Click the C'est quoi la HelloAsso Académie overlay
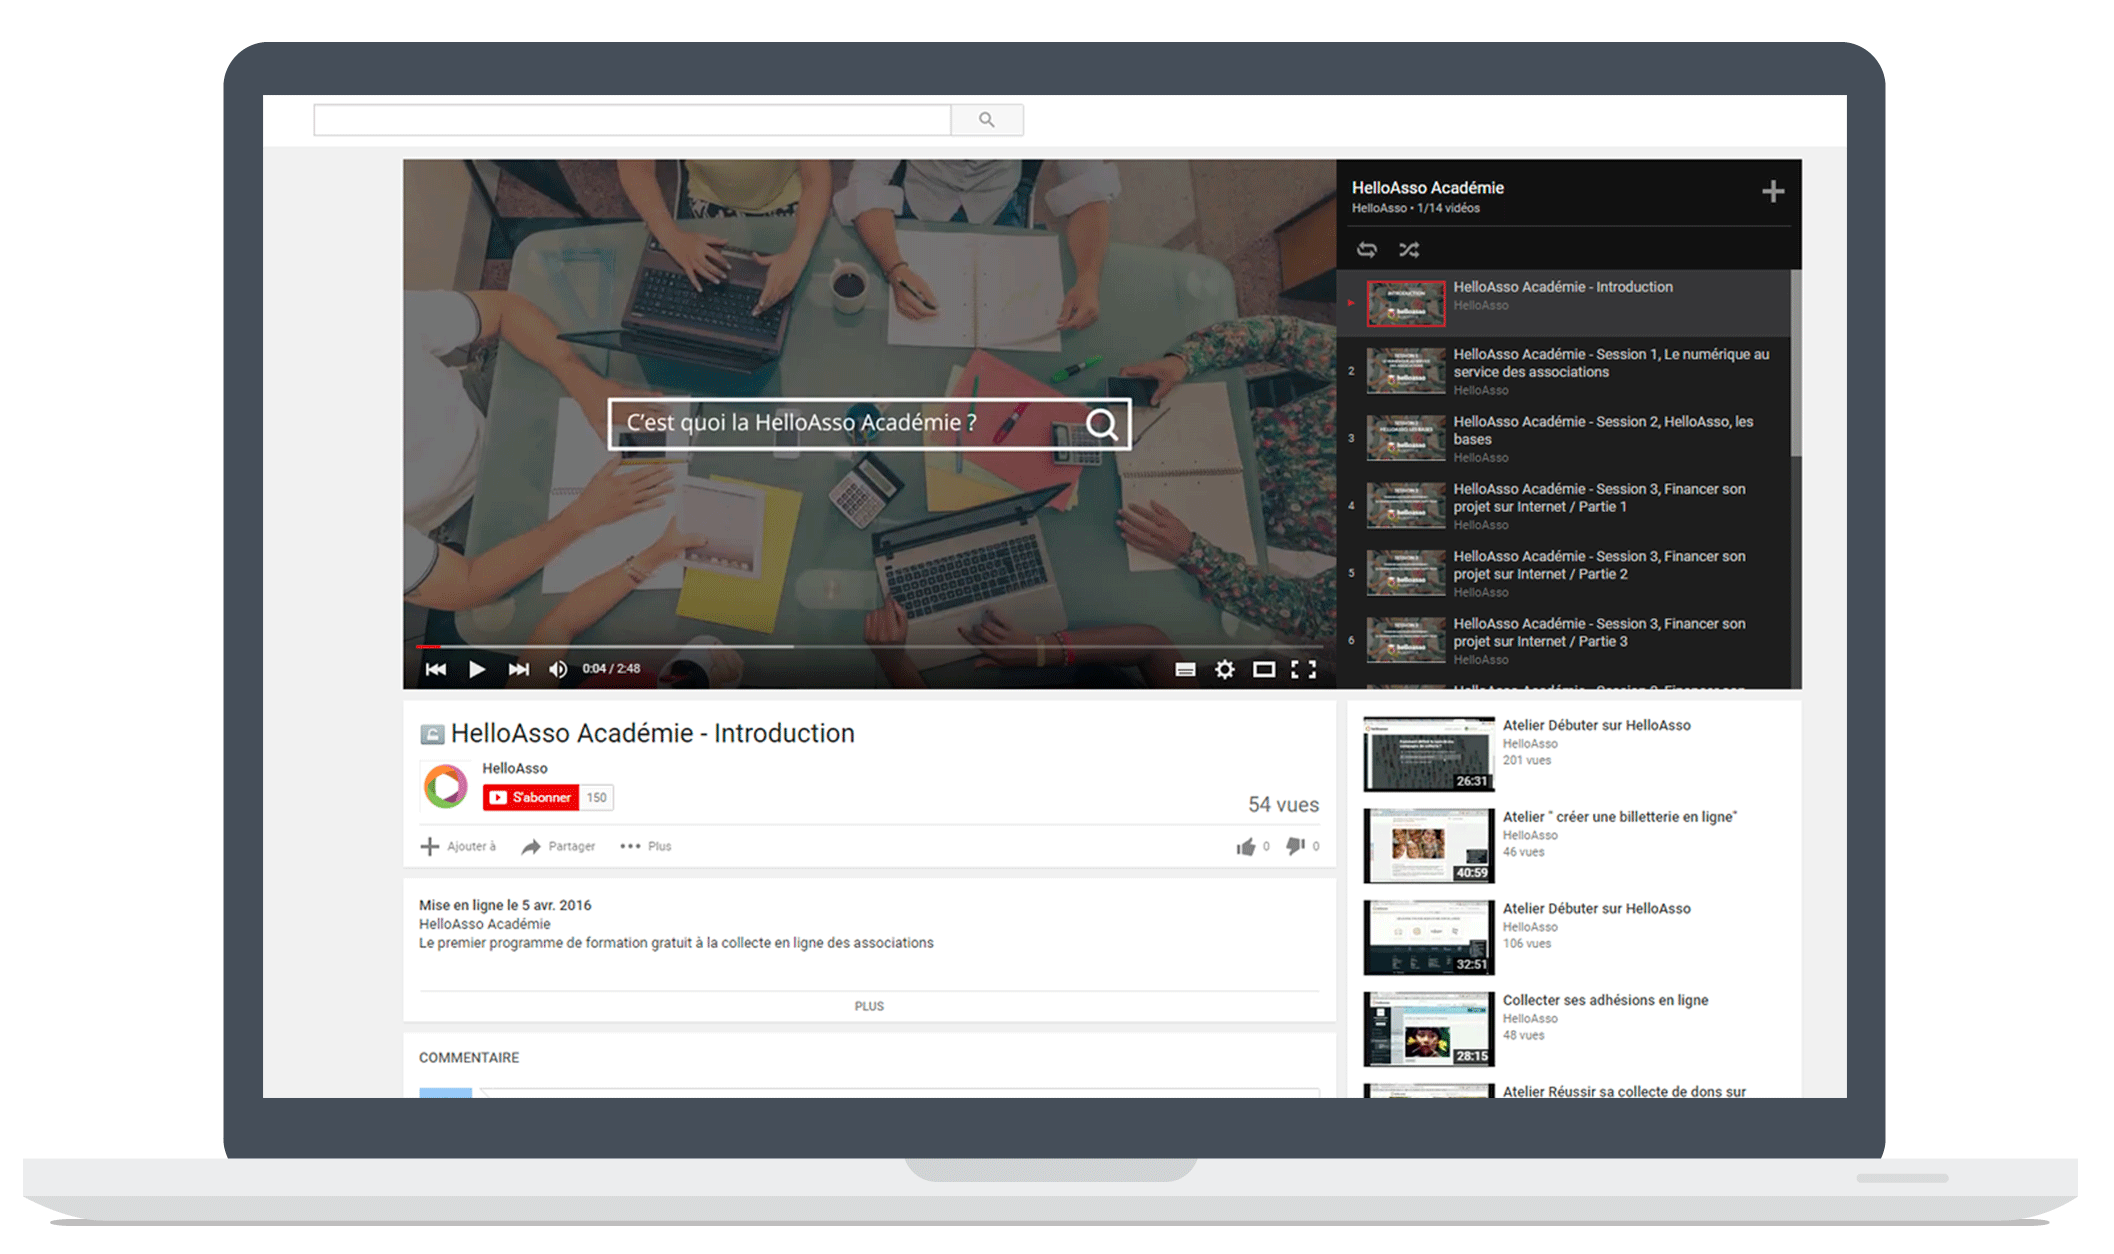The height and width of the screenshot is (1254, 2114). point(869,423)
